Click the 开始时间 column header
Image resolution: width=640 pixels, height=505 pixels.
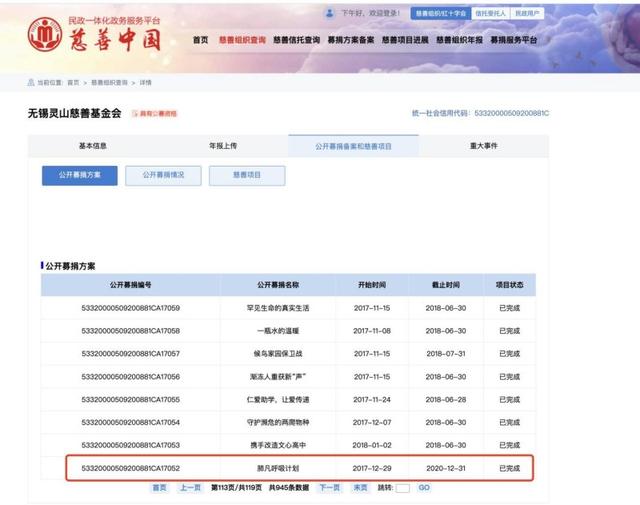click(372, 285)
